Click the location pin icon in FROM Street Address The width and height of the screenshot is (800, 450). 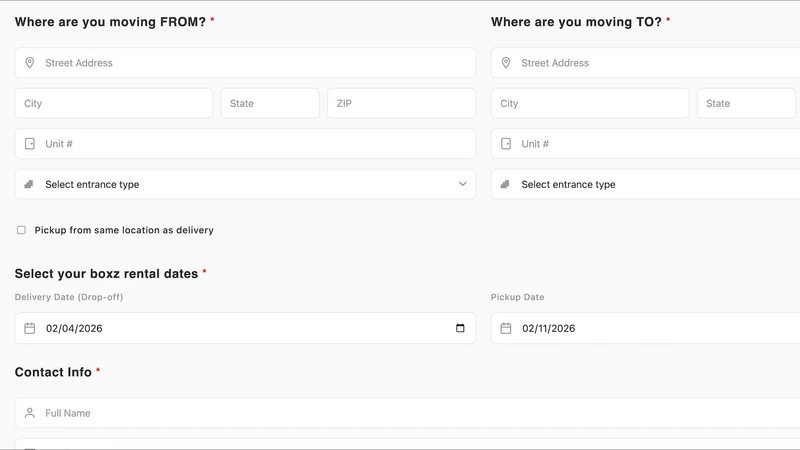click(x=30, y=63)
